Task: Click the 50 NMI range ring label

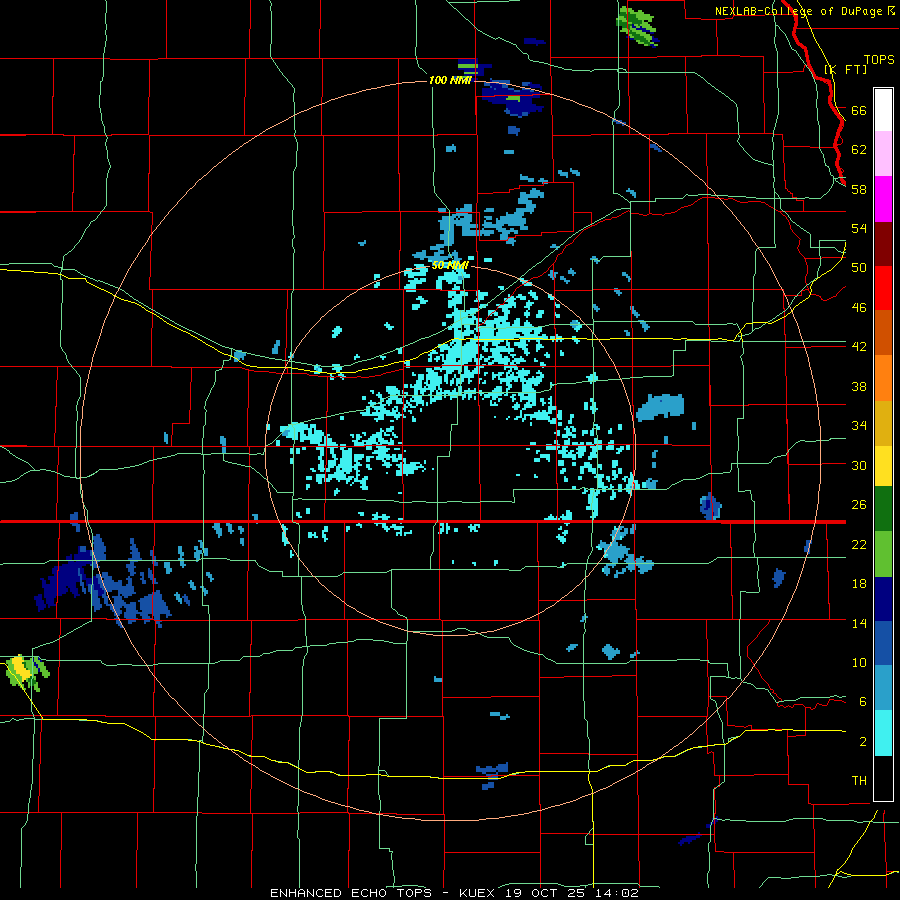Action: click(450, 265)
